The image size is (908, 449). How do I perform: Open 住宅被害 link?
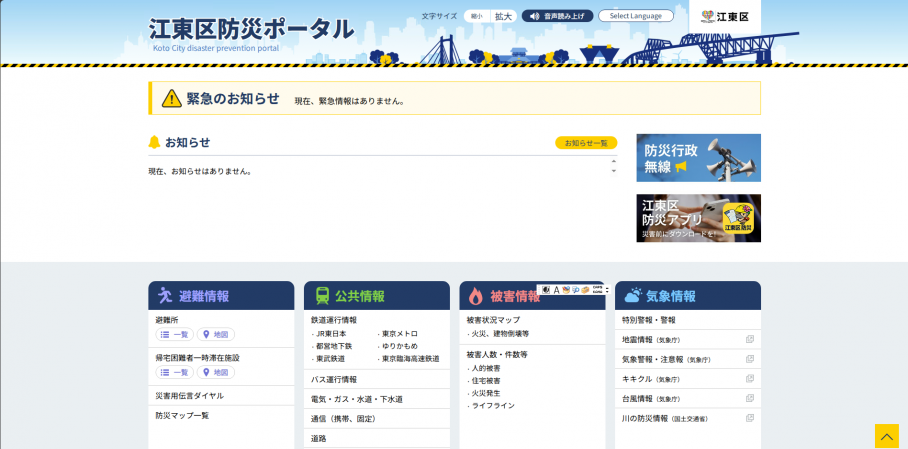pyautogui.click(x=484, y=381)
